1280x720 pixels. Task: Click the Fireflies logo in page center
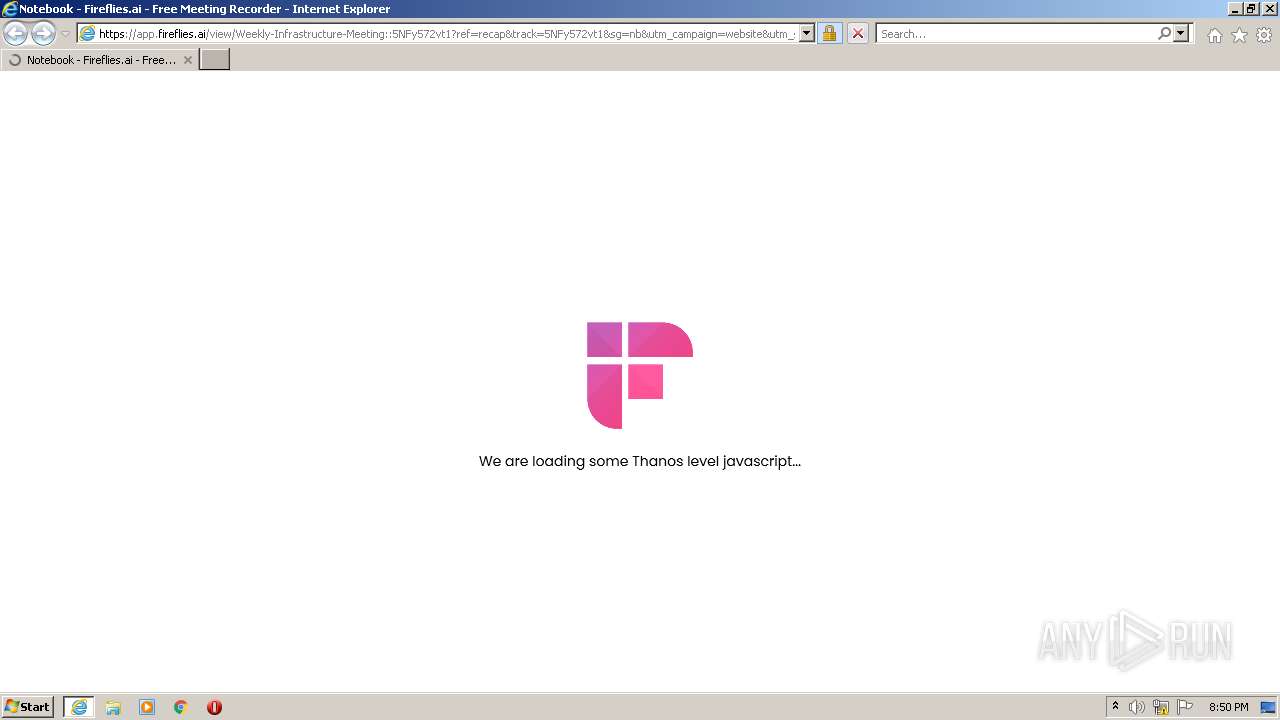coord(640,375)
